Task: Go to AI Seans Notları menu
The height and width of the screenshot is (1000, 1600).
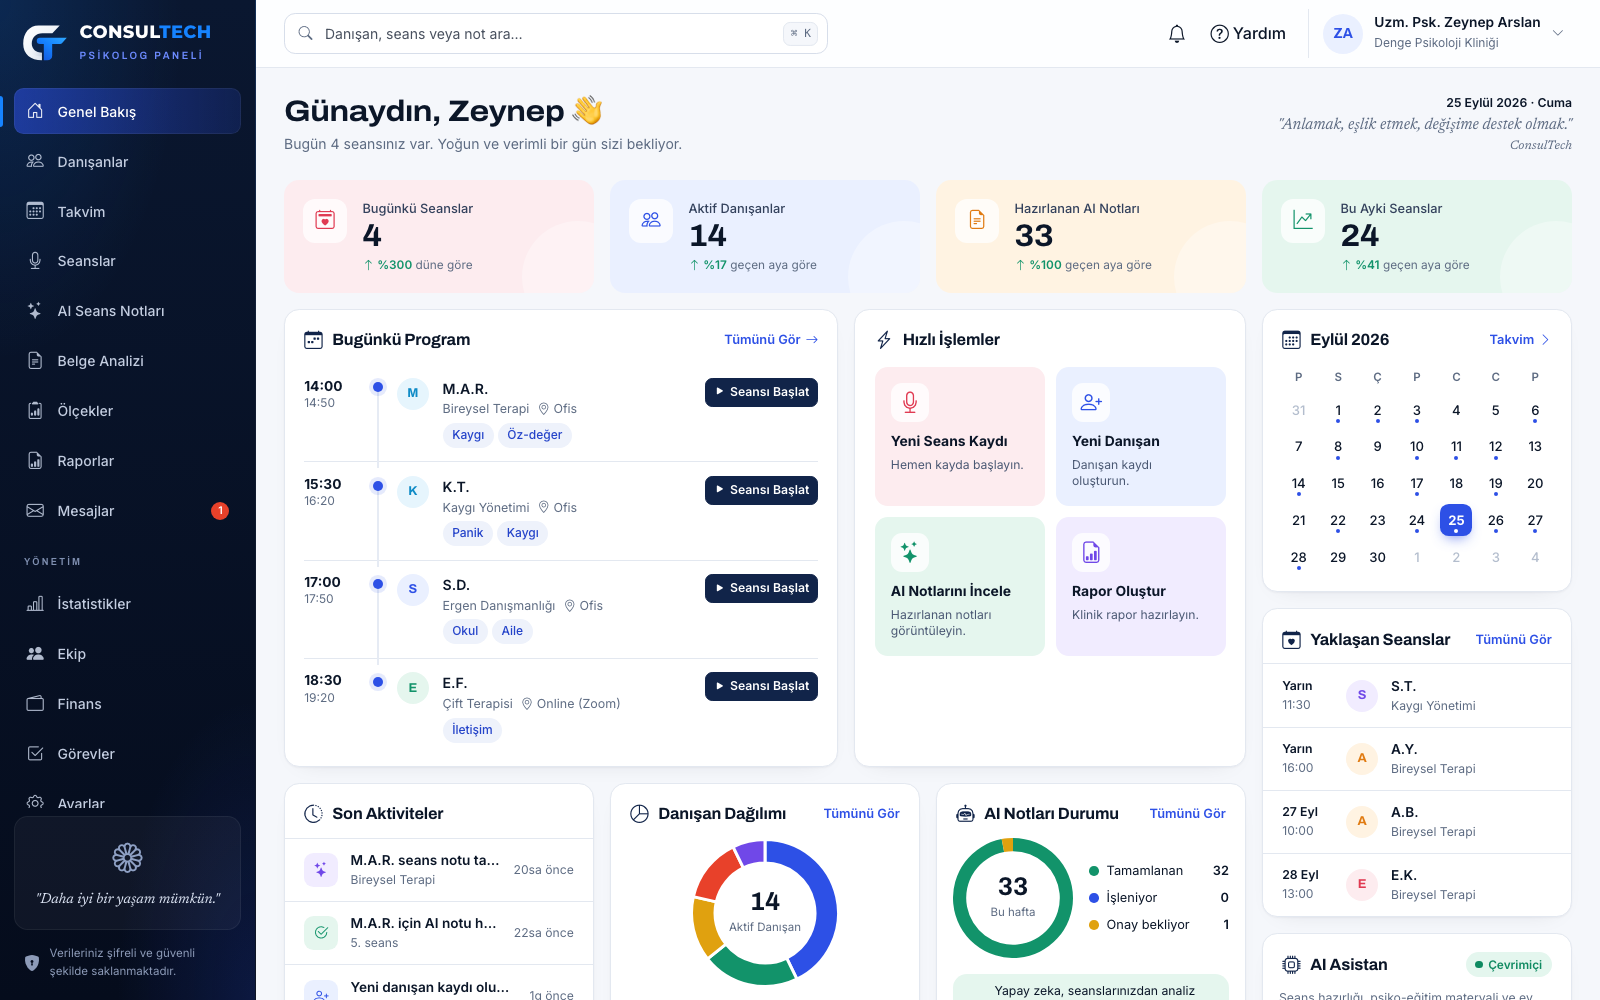Action: [x=127, y=311]
